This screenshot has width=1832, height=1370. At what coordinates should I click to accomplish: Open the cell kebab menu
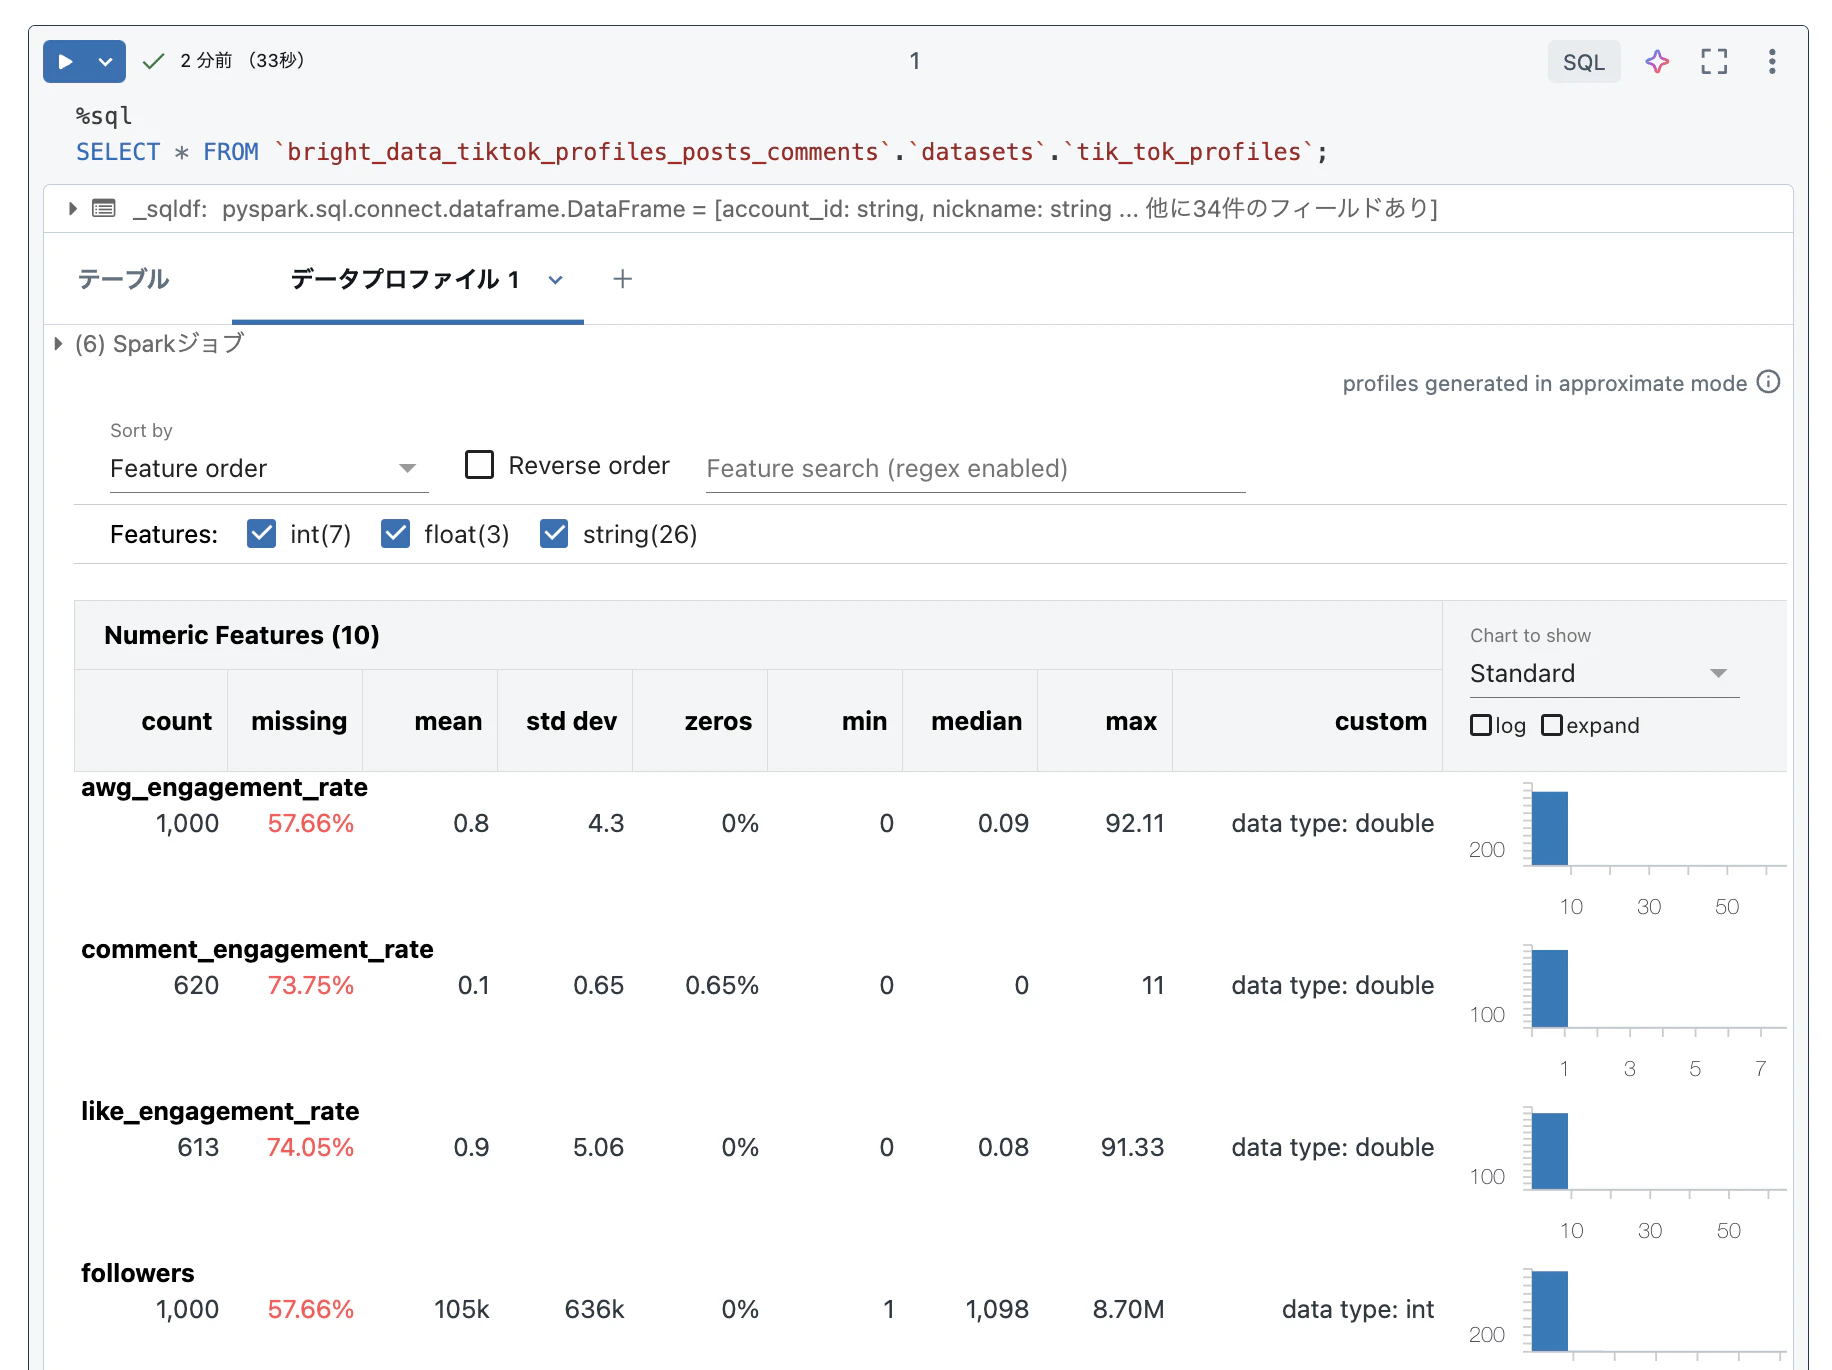[1772, 62]
